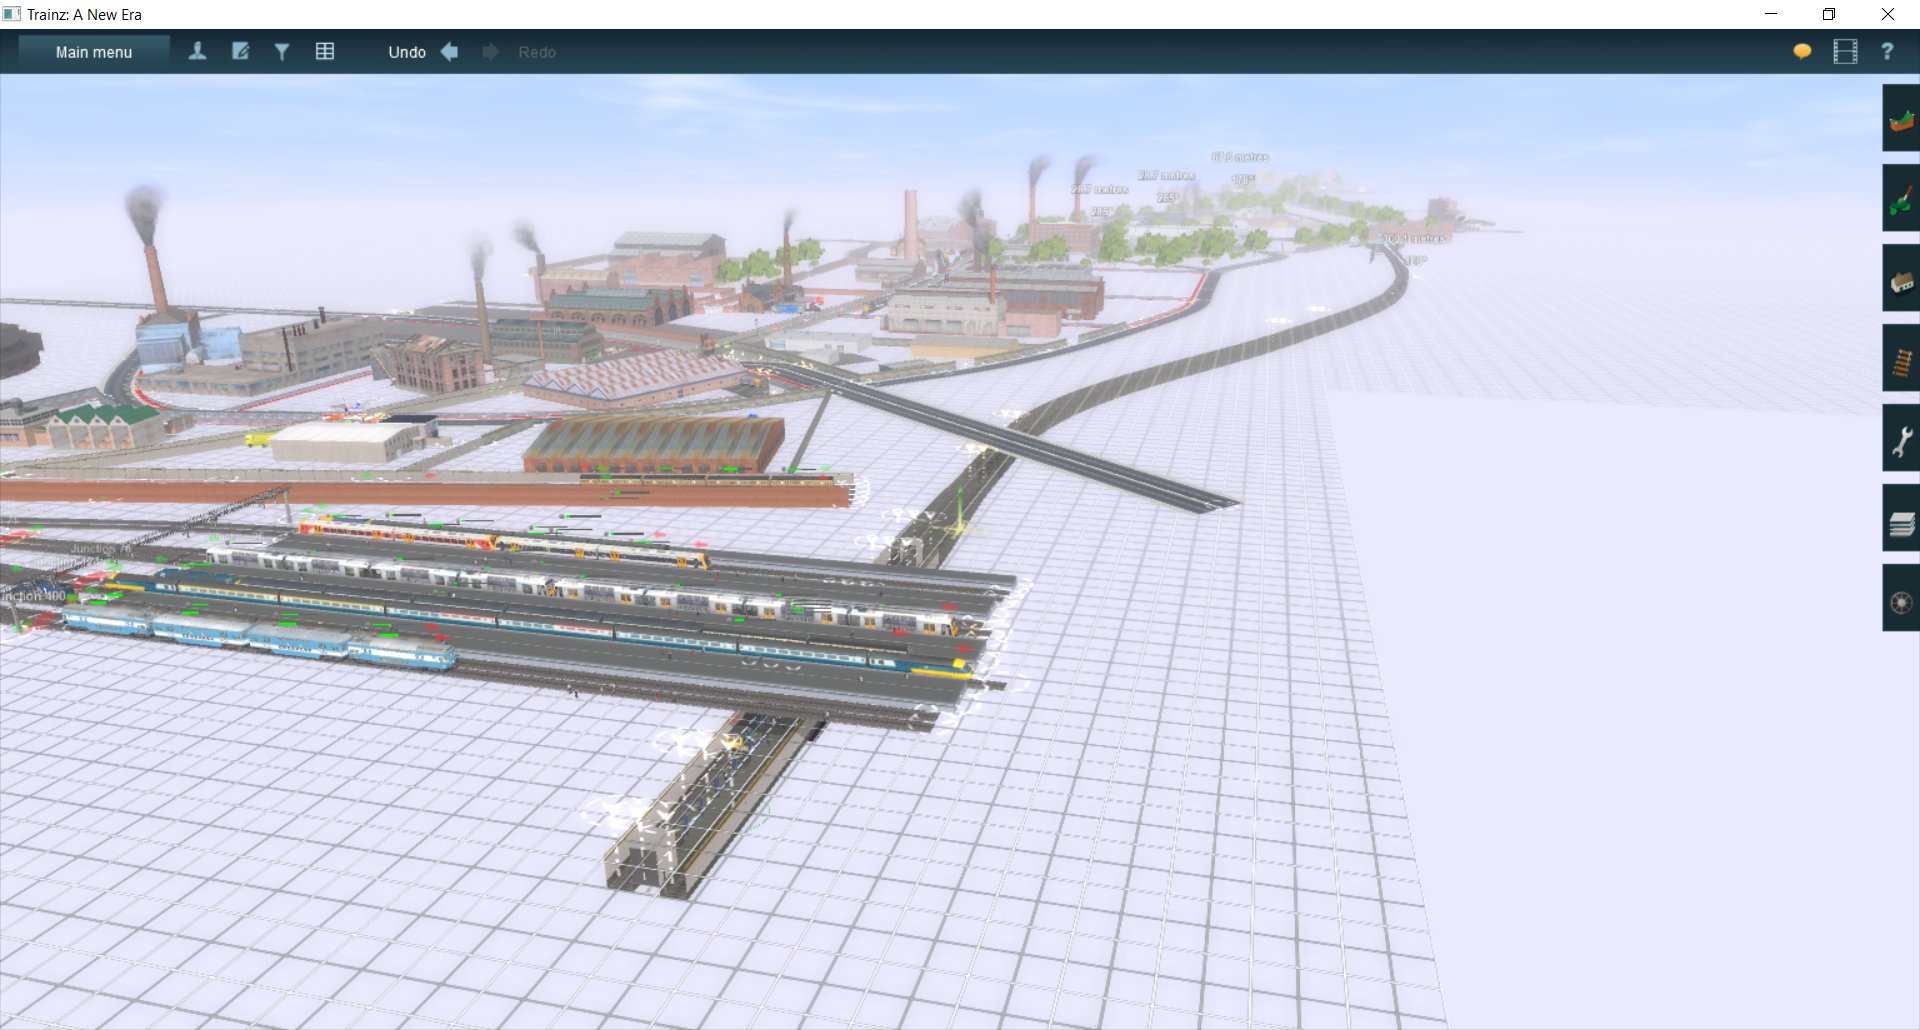
Task: Open the Objects building tools tab
Action: [x=1901, y=278]
